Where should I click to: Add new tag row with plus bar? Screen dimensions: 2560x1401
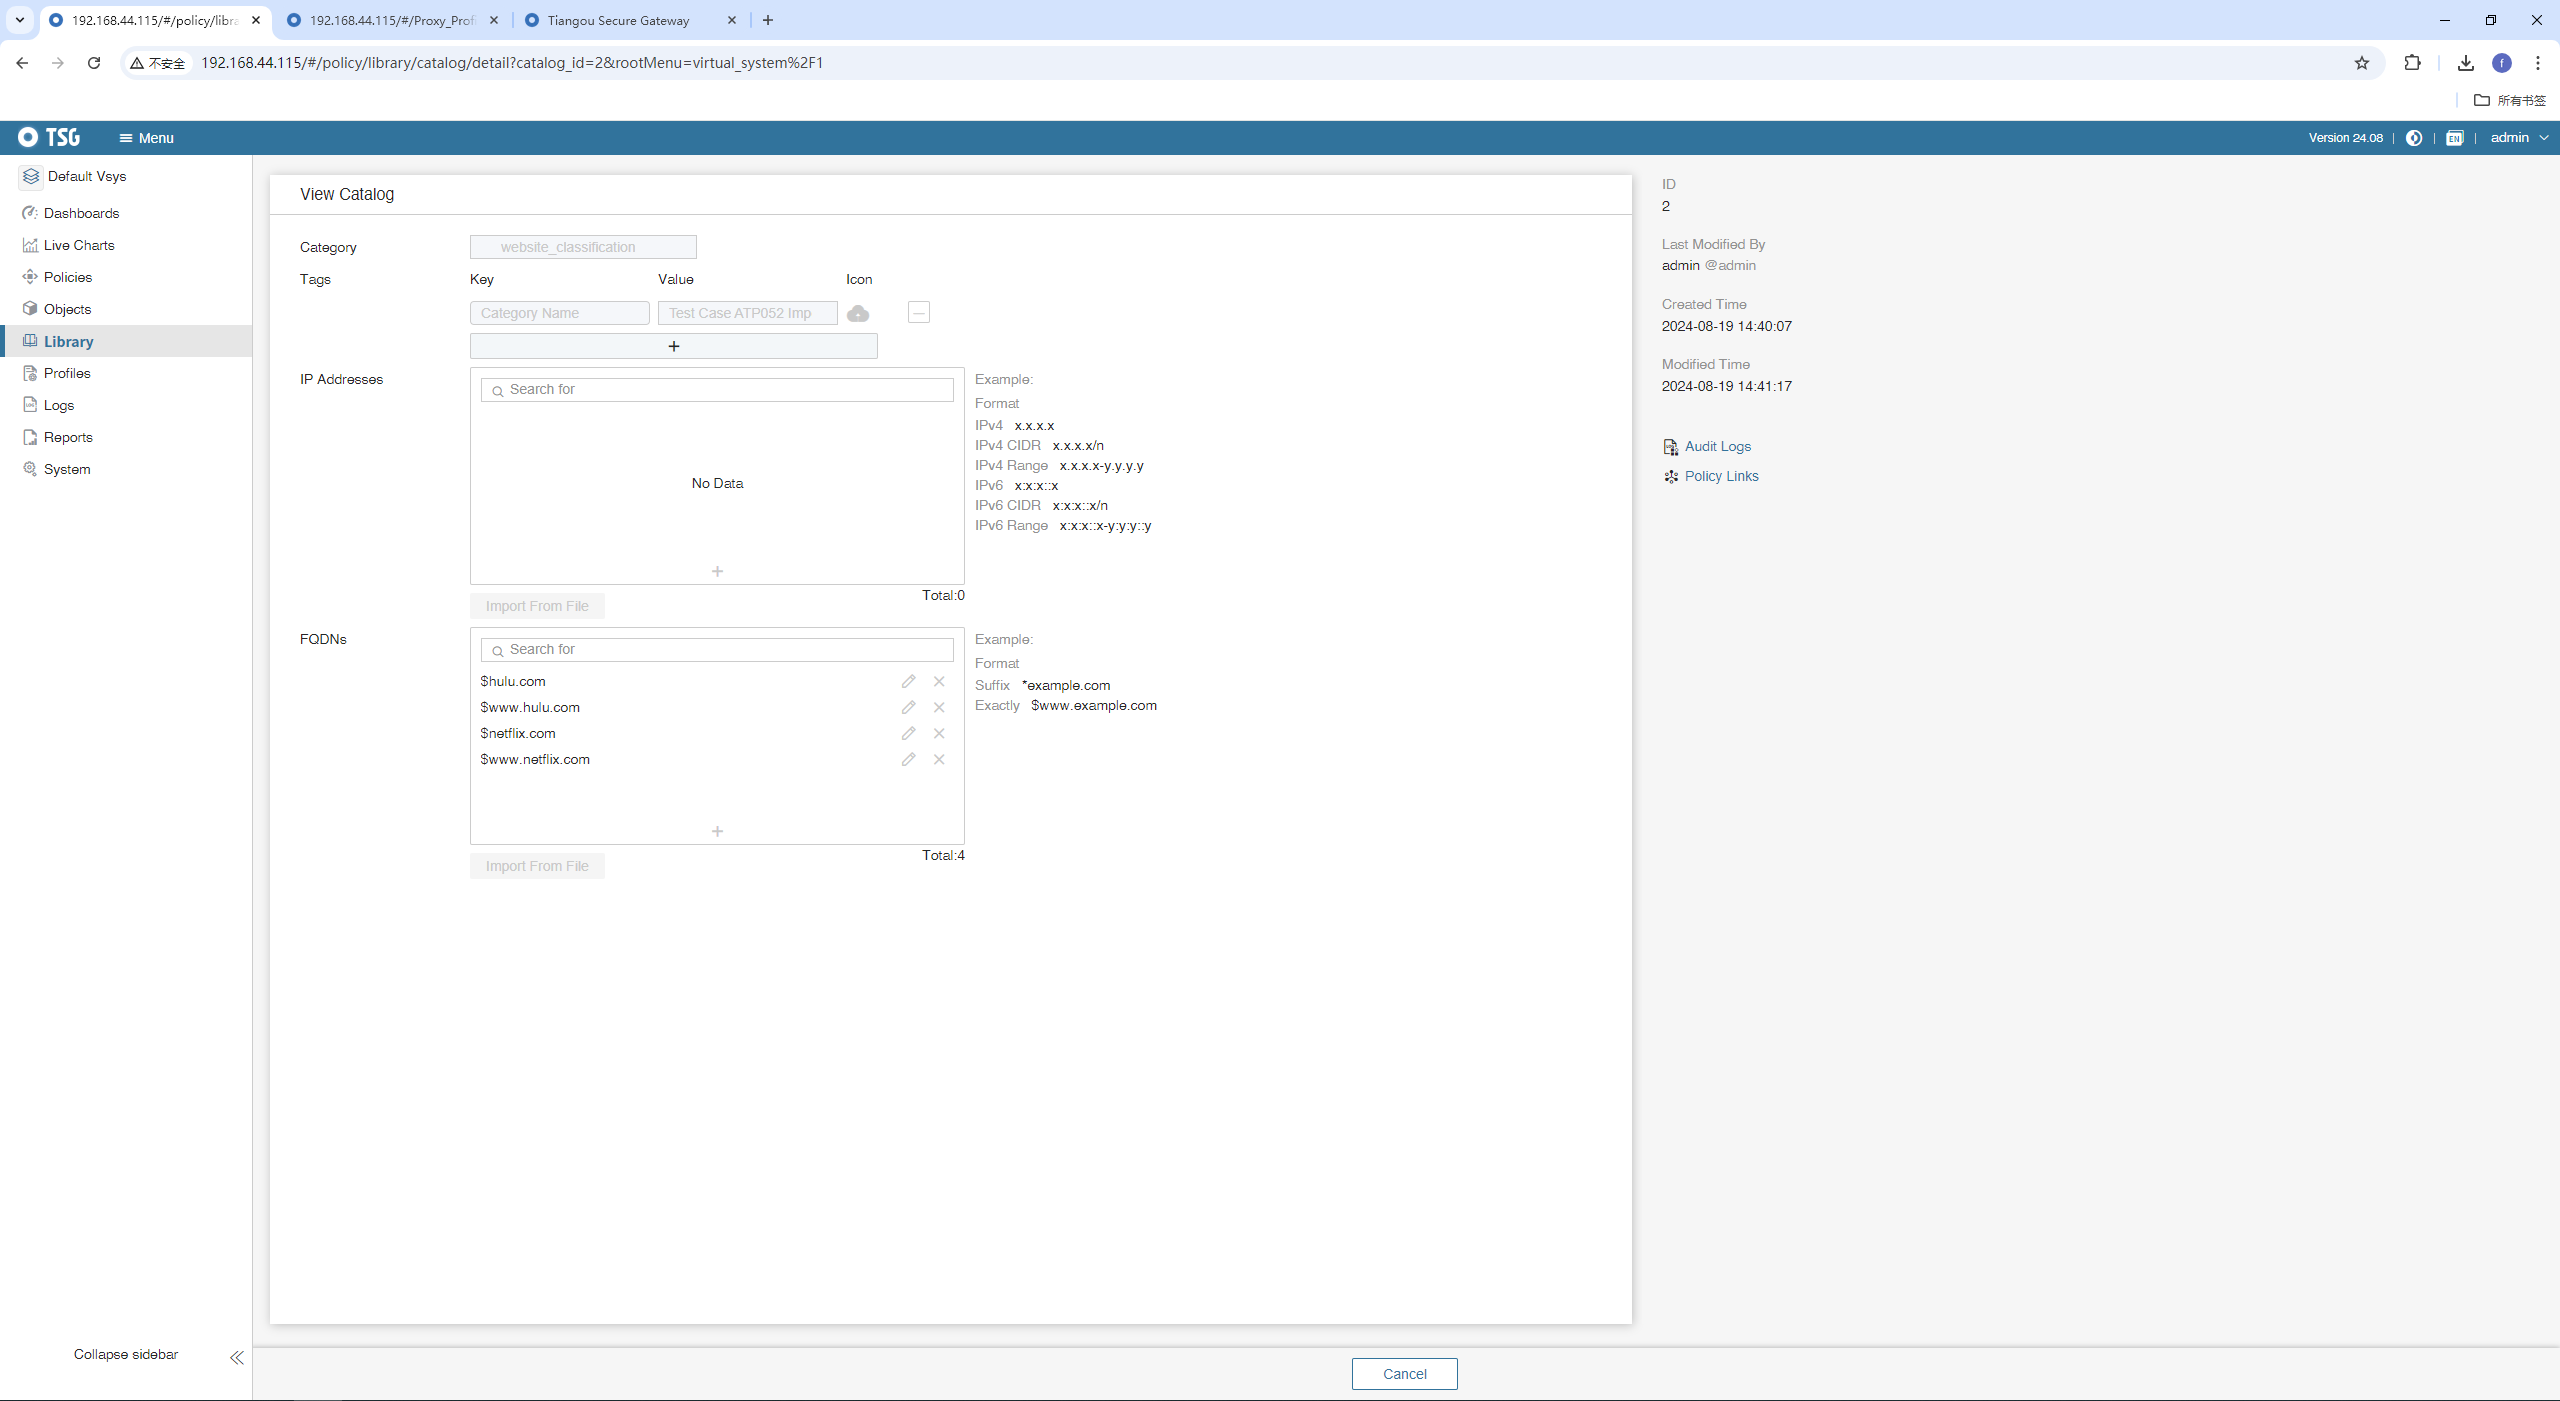pos(673,346)
